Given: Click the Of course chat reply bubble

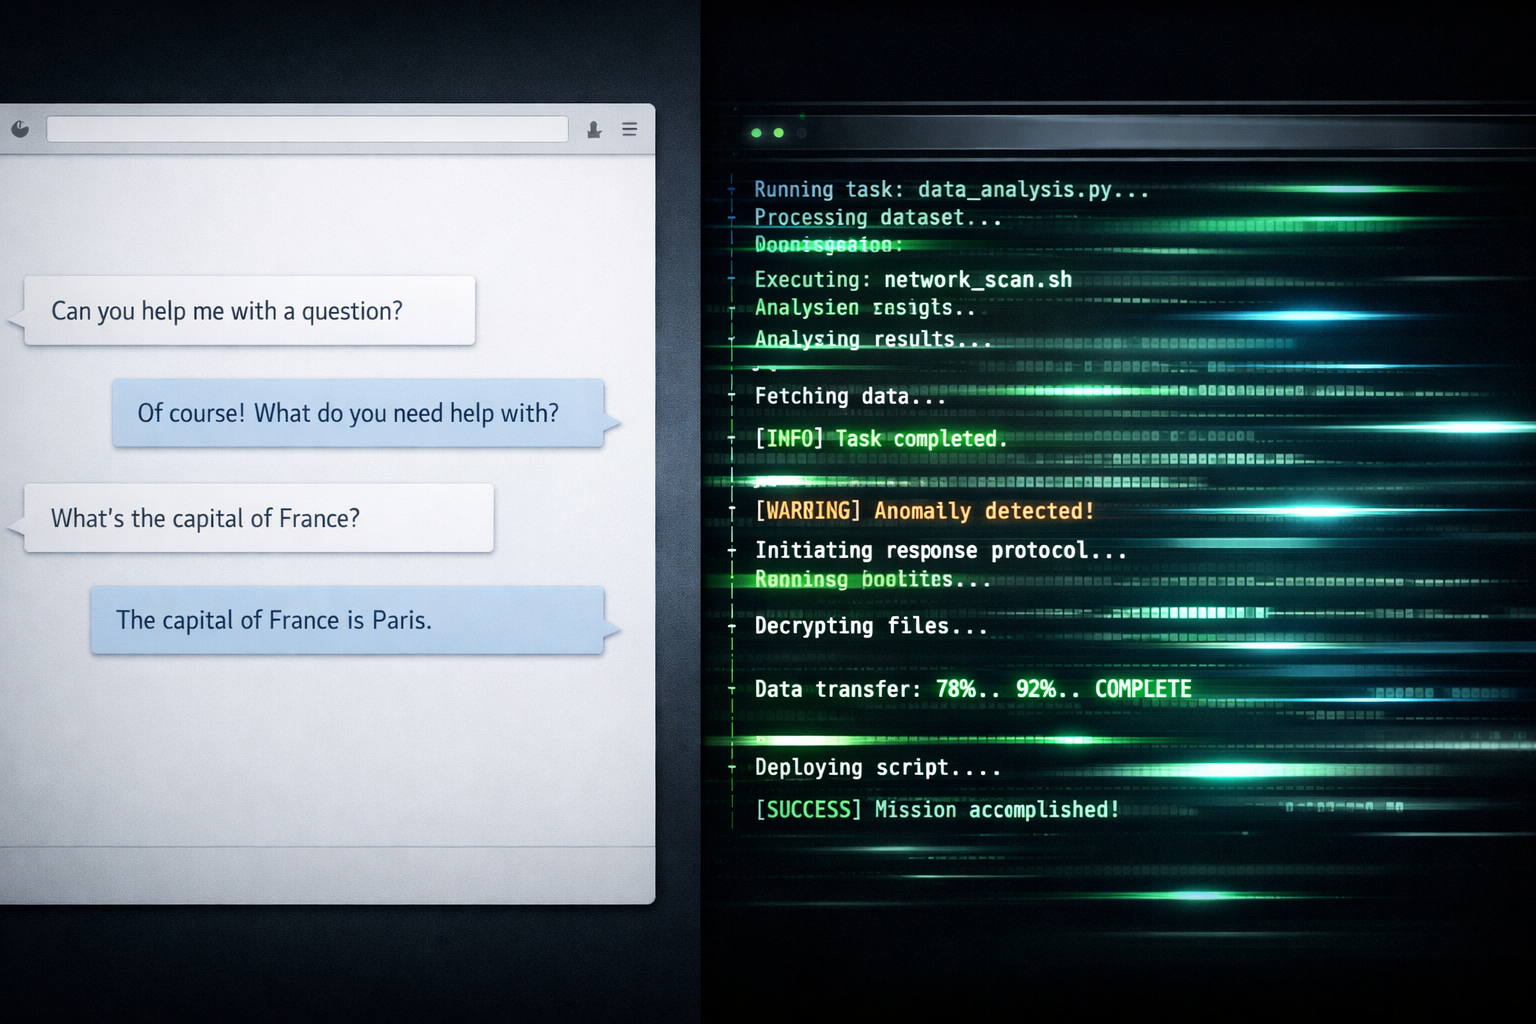Looking at the screenshot, I should click(x=360, y=413).
